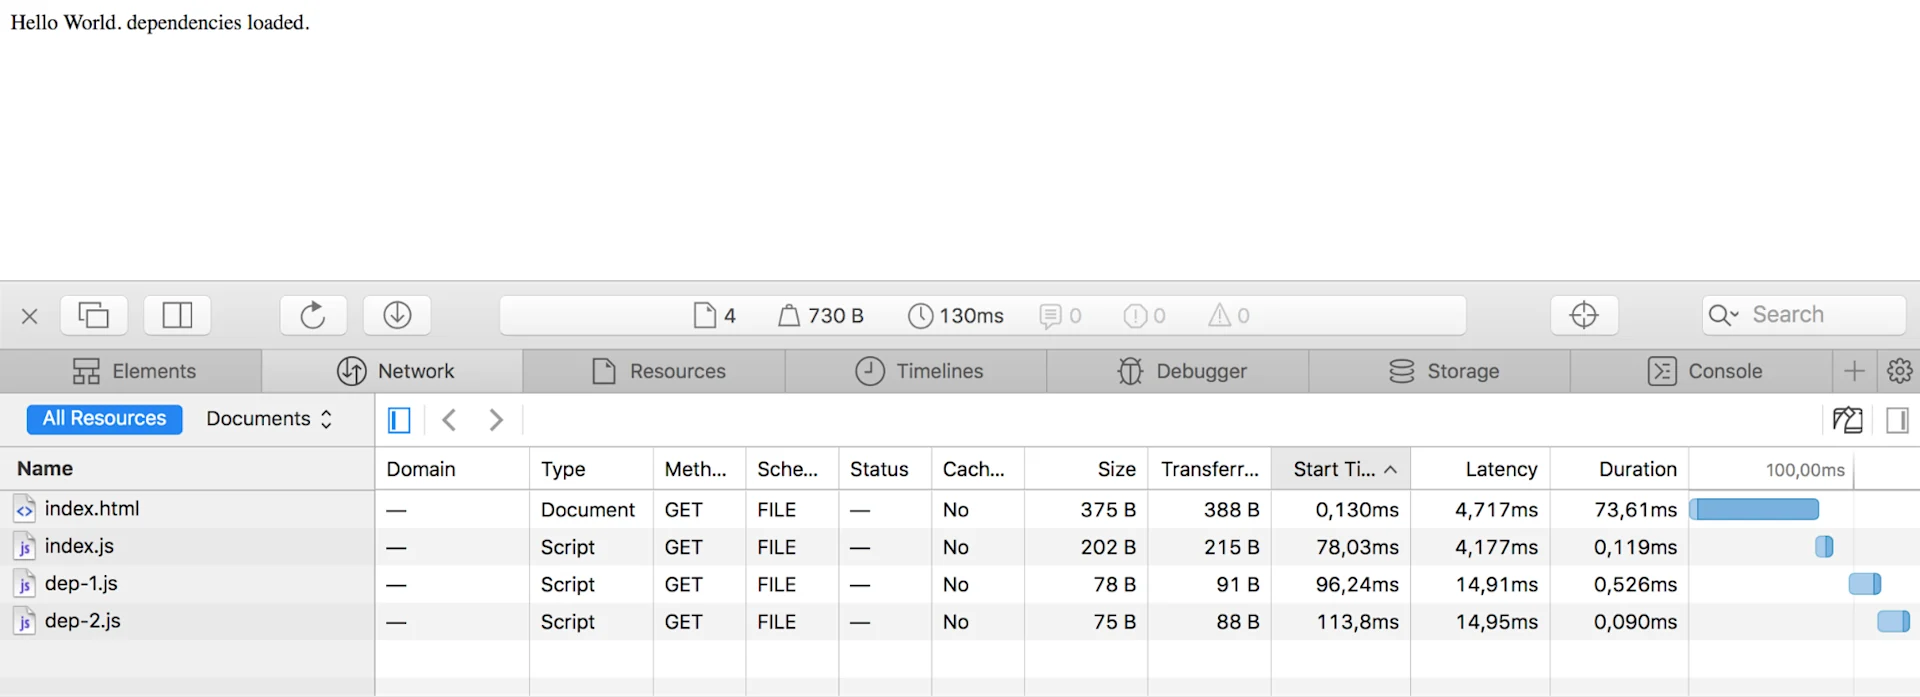
Task: Undock the inspector into a separate window
Action: [94, 315]
